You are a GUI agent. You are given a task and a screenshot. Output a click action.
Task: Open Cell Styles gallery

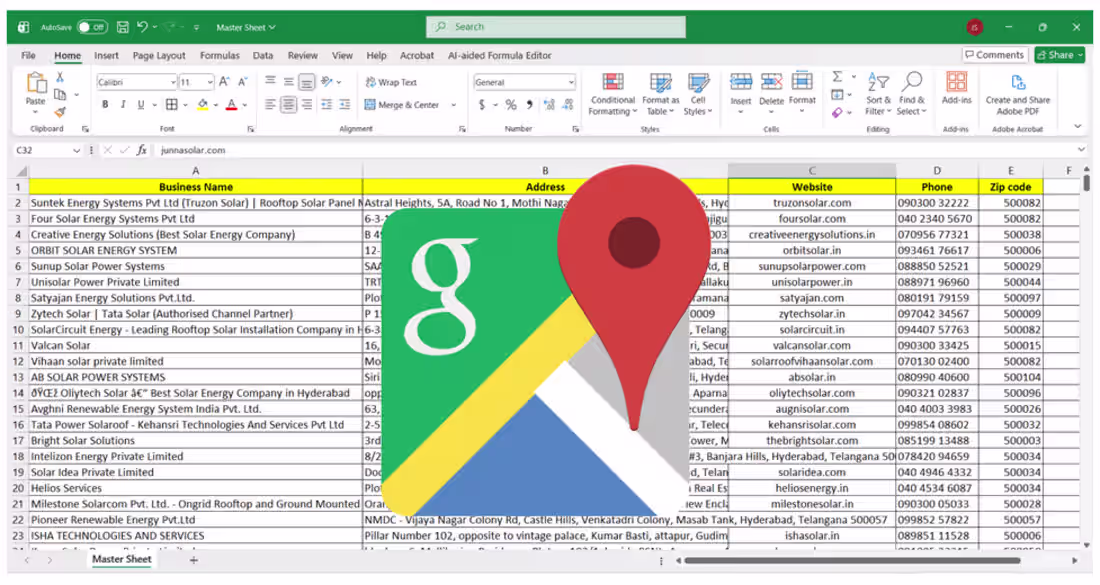(x=698, y=94)
